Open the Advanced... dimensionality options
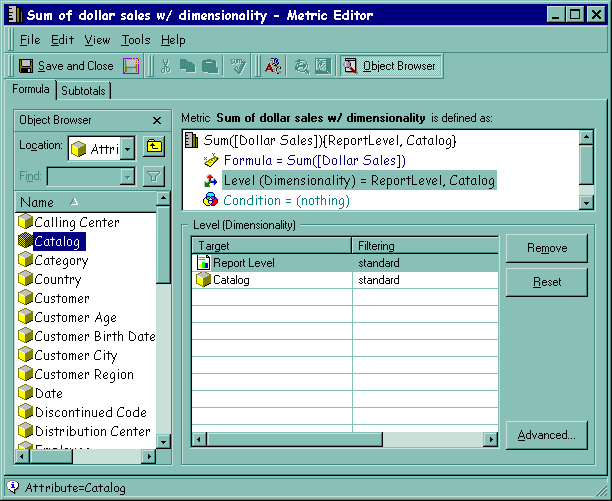Image resolution: width=612 pixels, height=501 pixels. [546, 435]
